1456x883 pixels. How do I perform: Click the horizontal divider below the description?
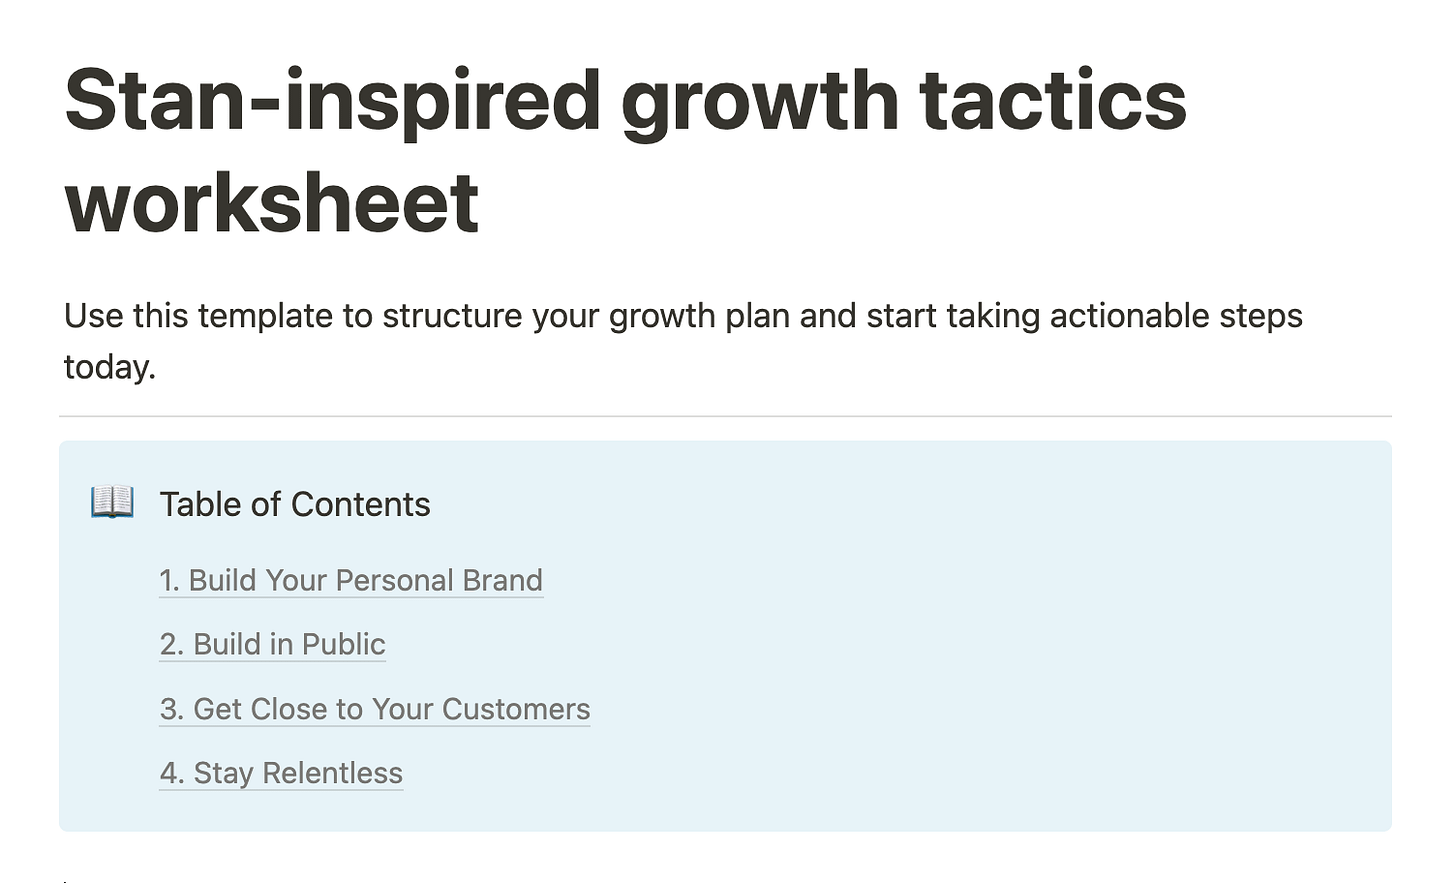tap(725, 416)
